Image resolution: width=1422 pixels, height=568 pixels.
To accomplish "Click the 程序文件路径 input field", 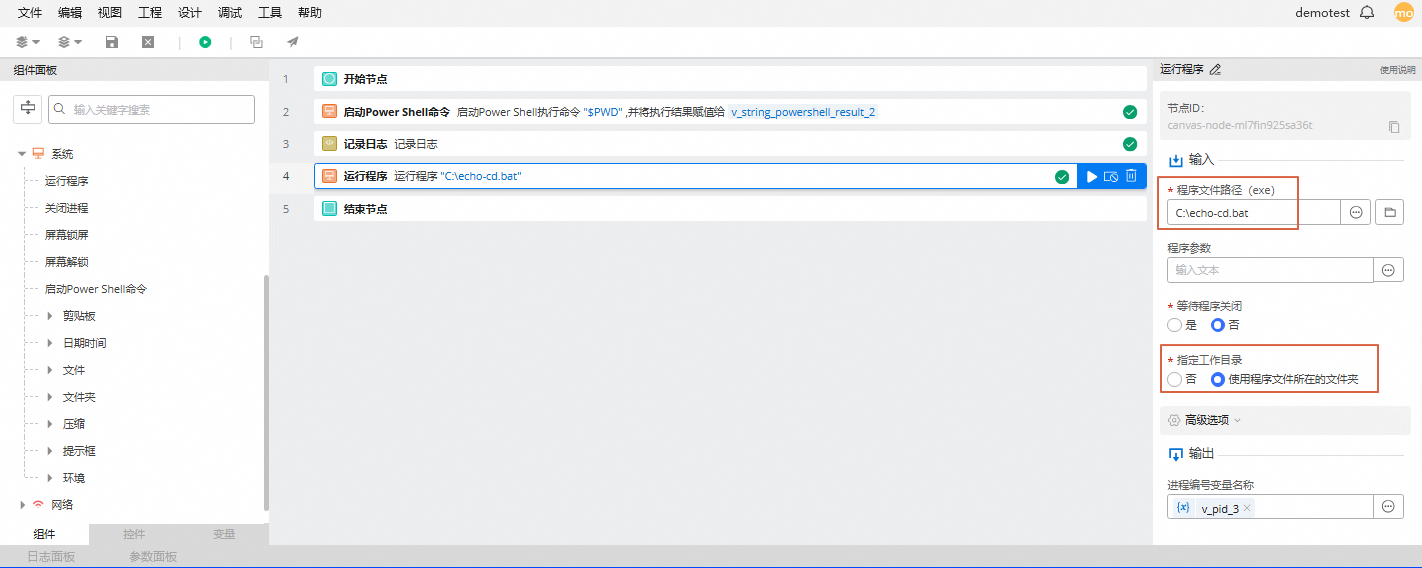I will (1254, 212).
